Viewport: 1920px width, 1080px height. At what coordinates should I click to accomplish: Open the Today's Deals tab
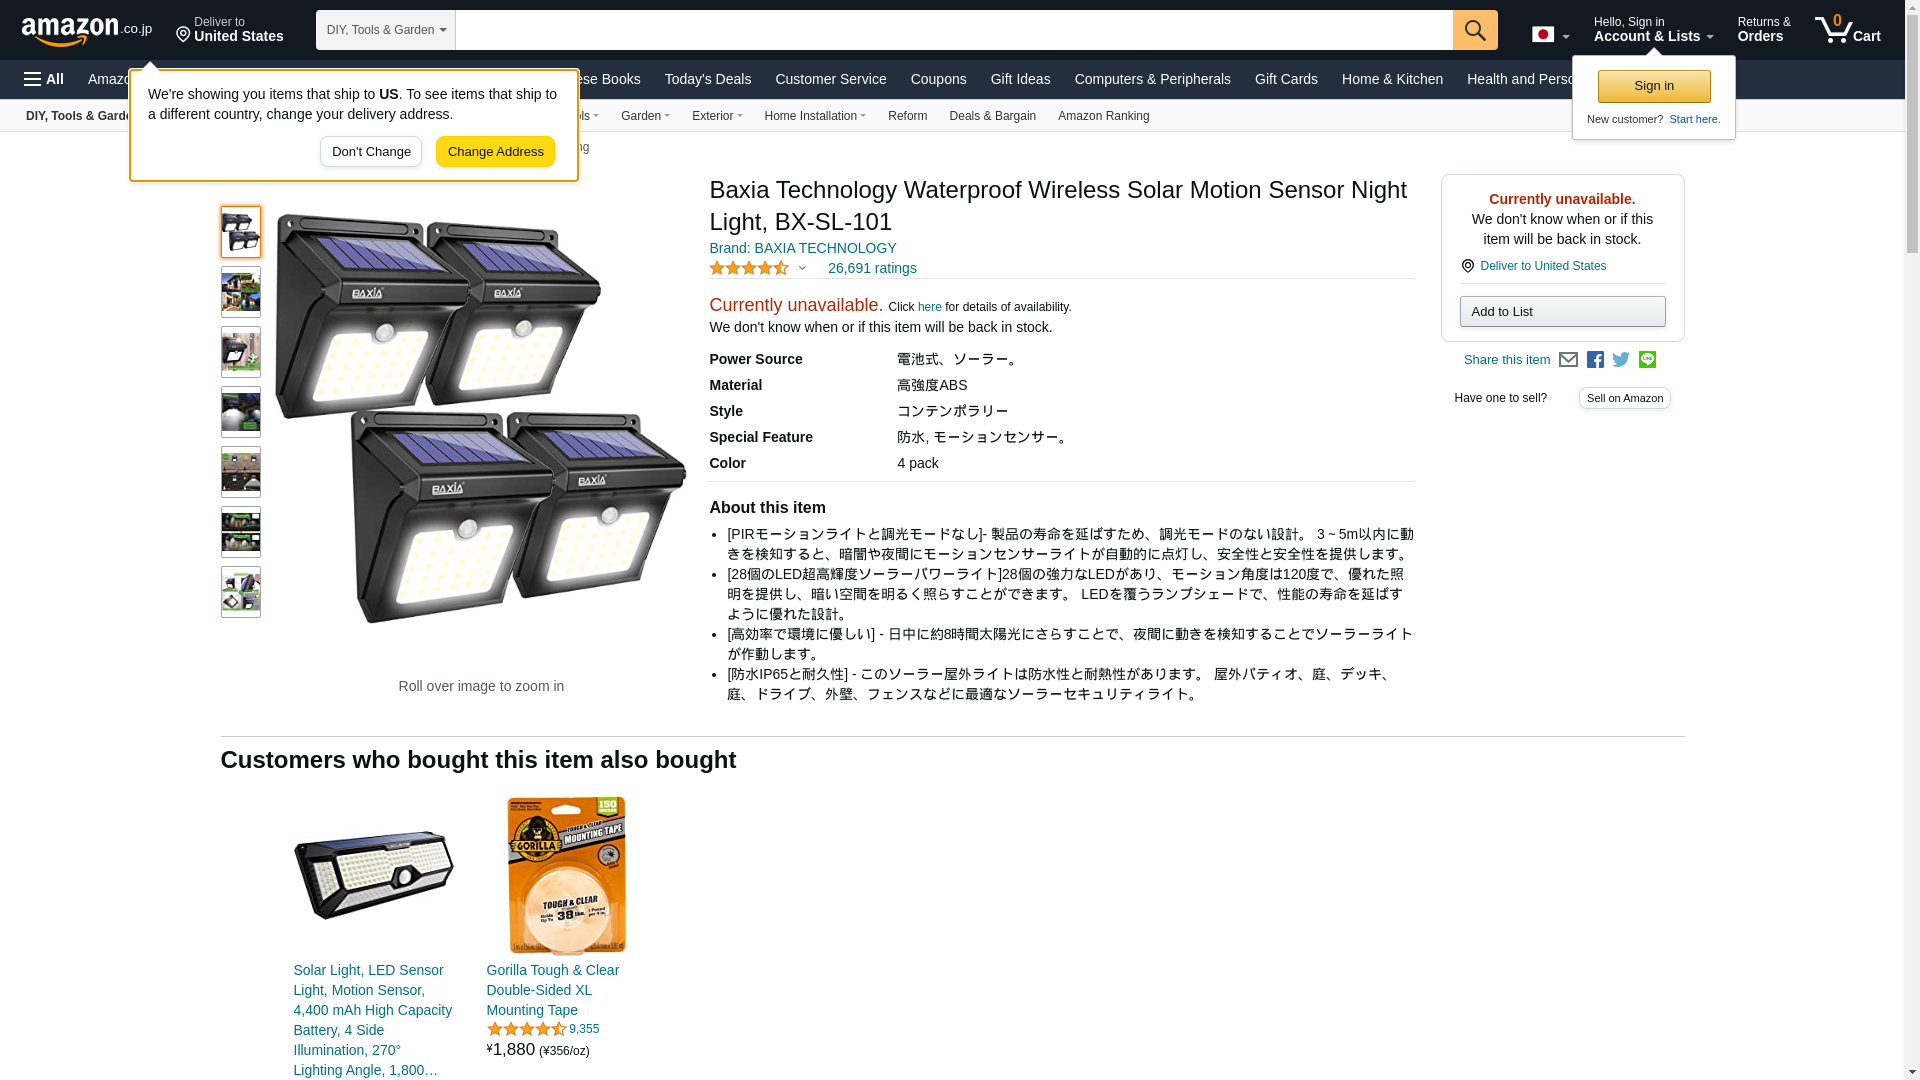[x=708, y=79]
